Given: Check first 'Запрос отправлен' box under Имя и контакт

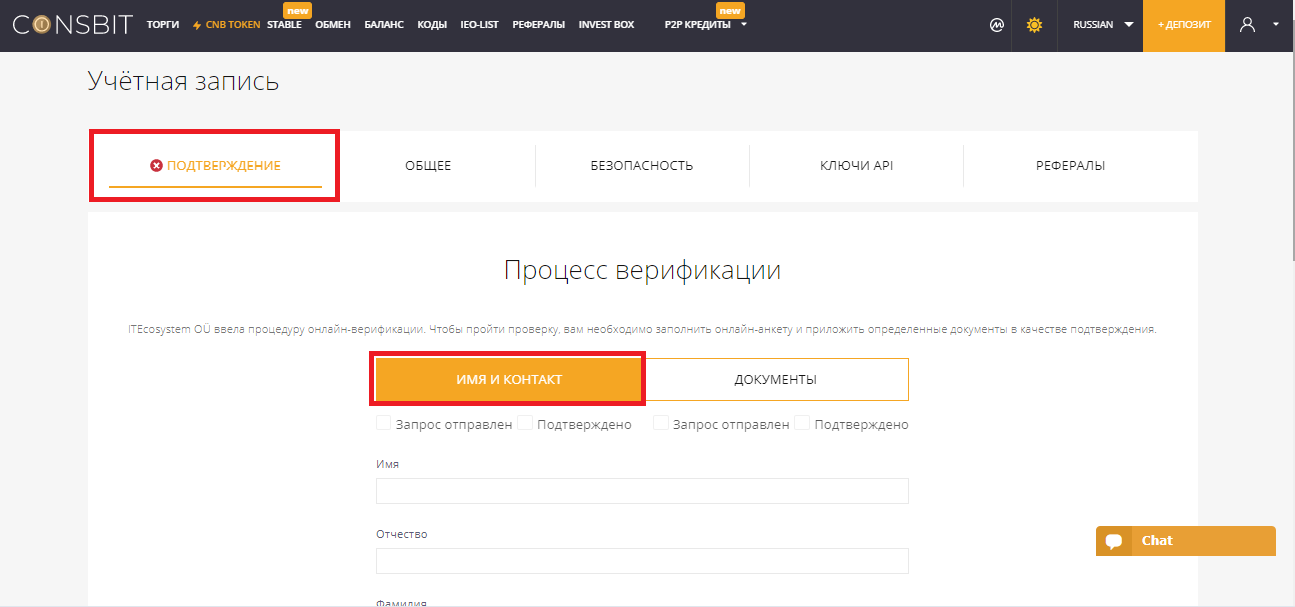Looking at the screenshot, I should pos(383,424).
